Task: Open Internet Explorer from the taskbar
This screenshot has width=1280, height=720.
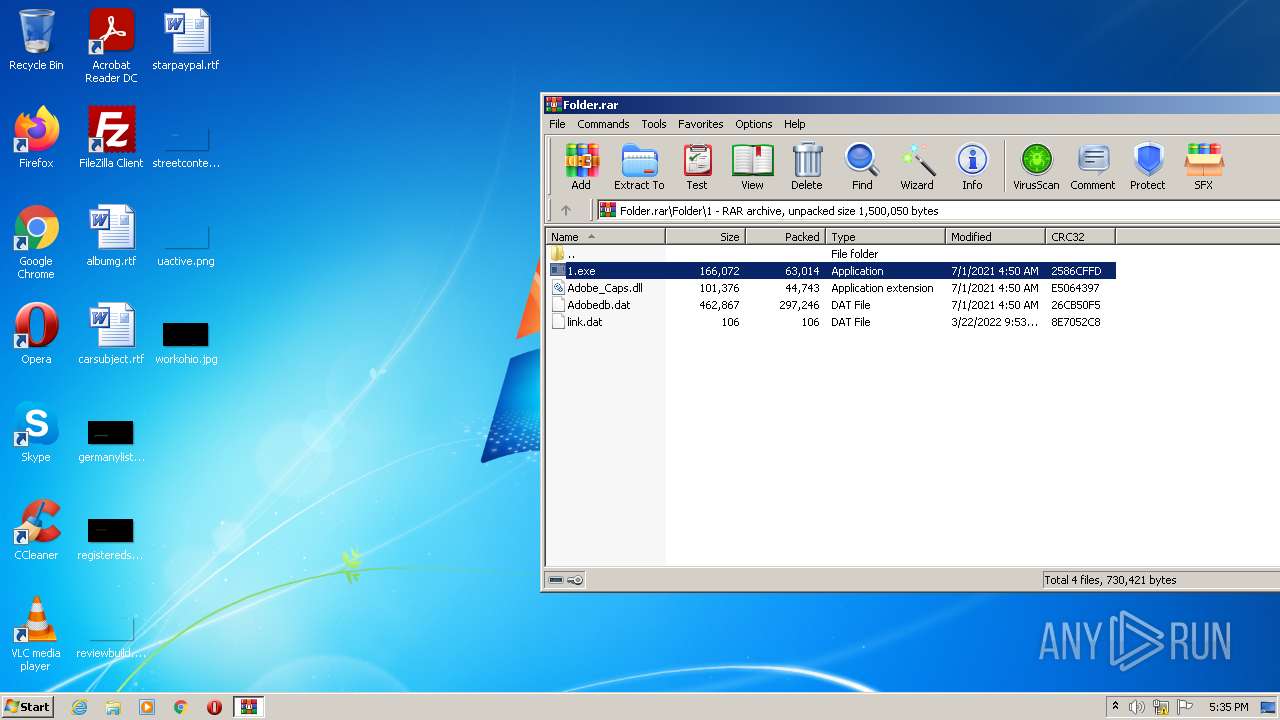Action: [x=79, y=706]
